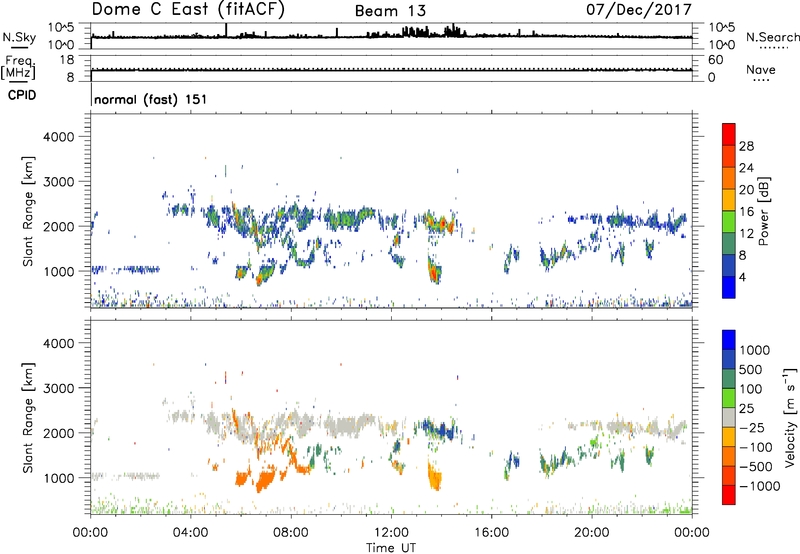Image resolution: width=800 pixels, height=554 pixels.
Task: Pick the red bottom segment of velocity colorbar
Action: (729, 495)
